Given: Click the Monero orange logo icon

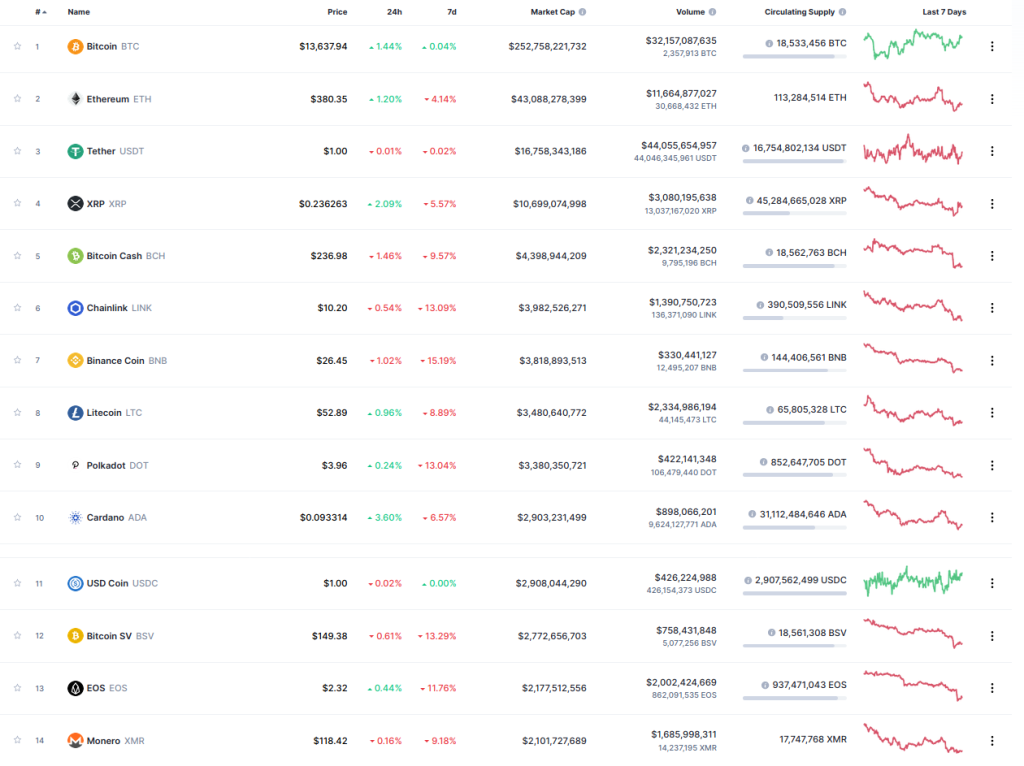Looking at the screenshot, I should (75, 741).
